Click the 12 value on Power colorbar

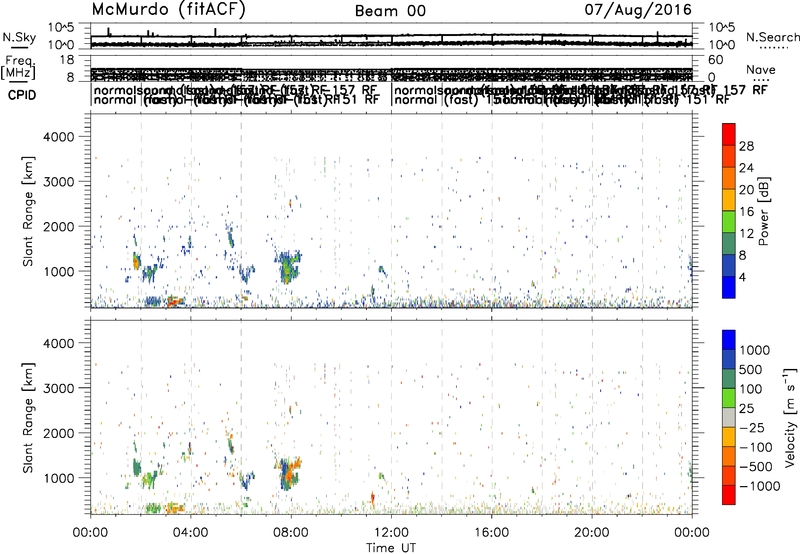point(746,234)
